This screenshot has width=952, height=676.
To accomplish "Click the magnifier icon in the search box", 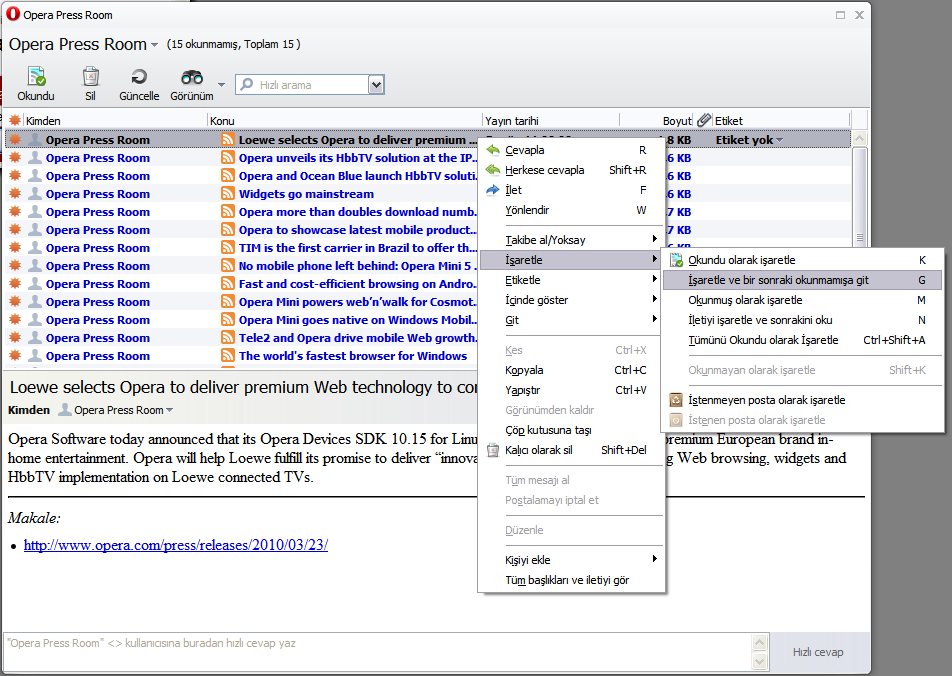I will click(x=246, y=84).
